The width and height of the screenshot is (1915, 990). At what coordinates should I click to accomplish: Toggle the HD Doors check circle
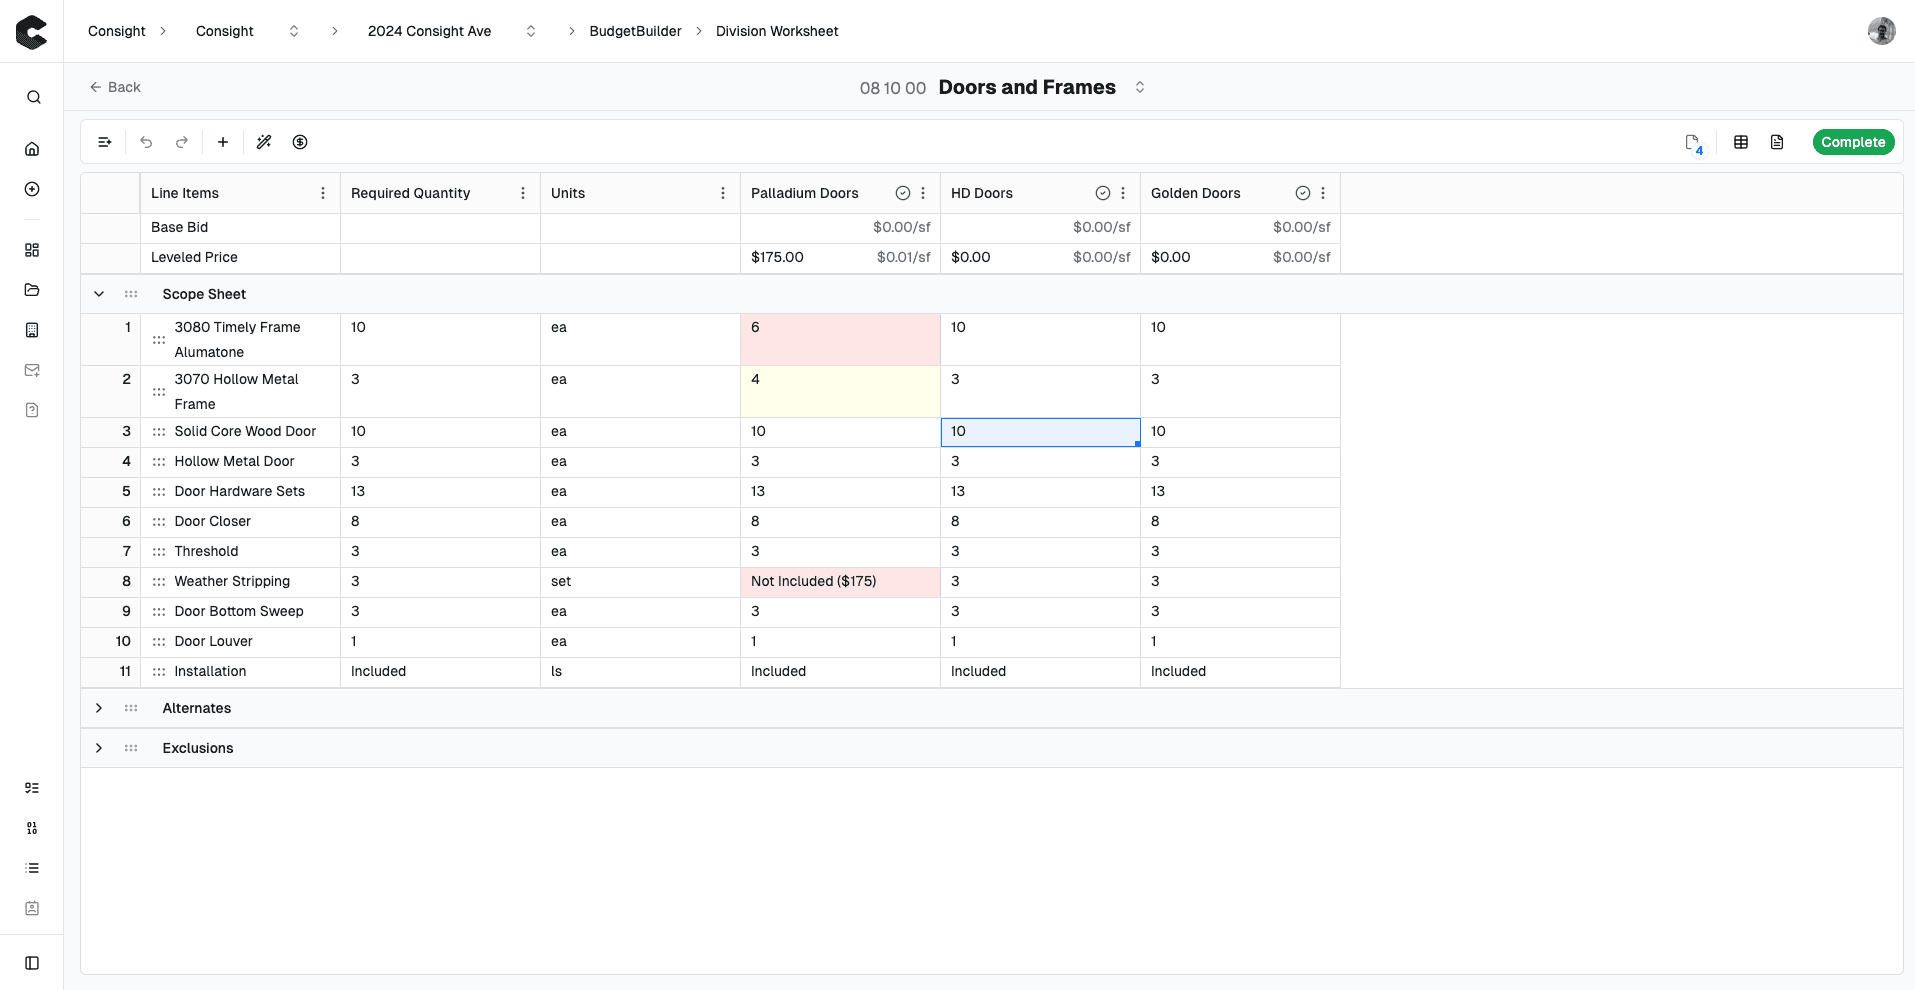pyautogui.click(x=1103, y=193)
